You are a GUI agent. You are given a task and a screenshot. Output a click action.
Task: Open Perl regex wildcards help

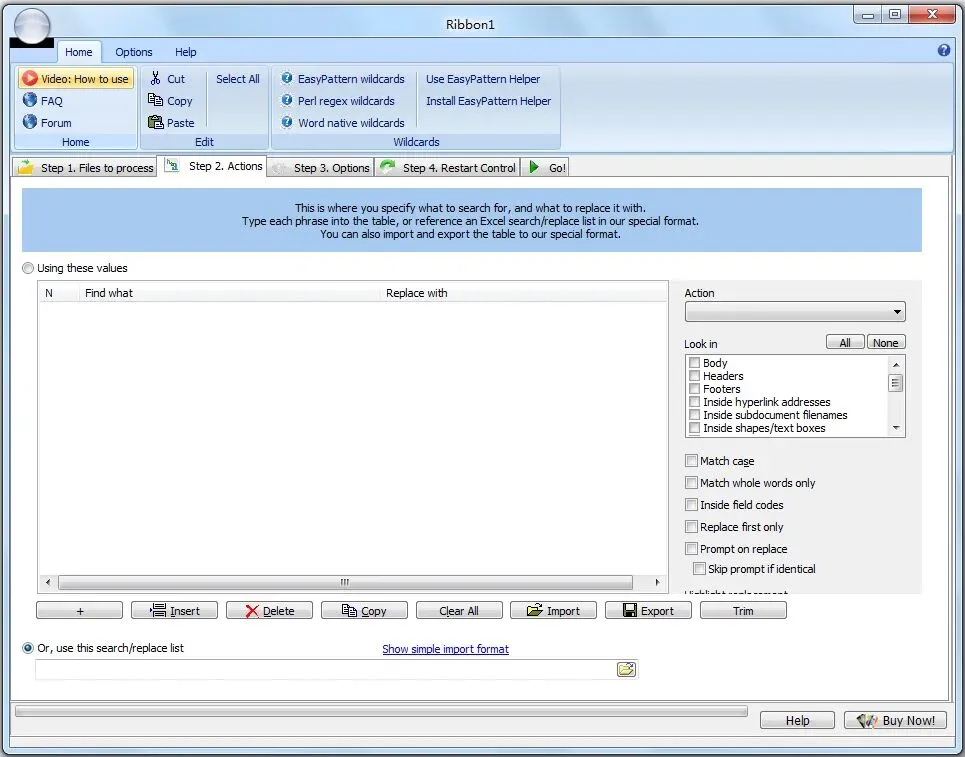pos(338,100)
